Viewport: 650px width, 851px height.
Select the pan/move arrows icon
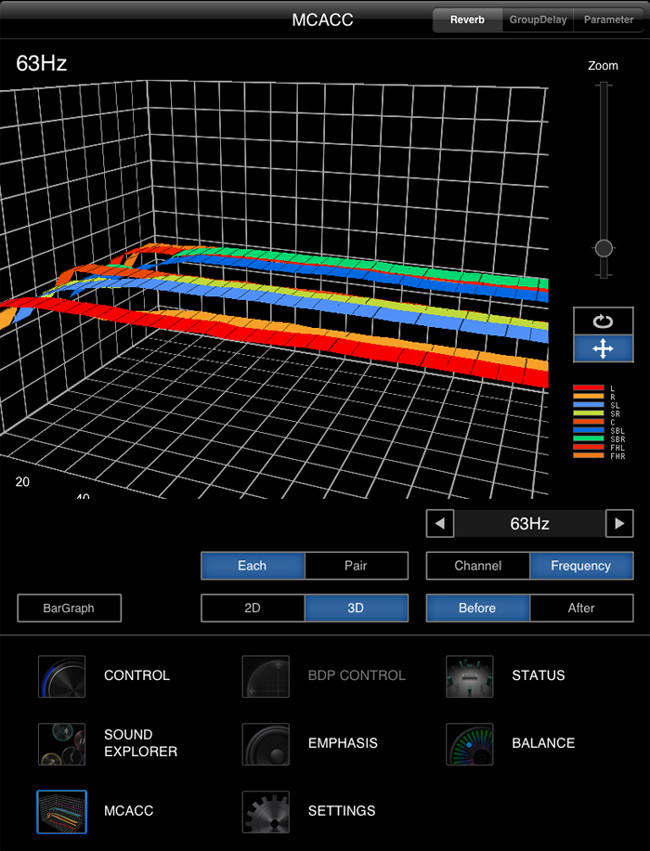tap(603, 348)
